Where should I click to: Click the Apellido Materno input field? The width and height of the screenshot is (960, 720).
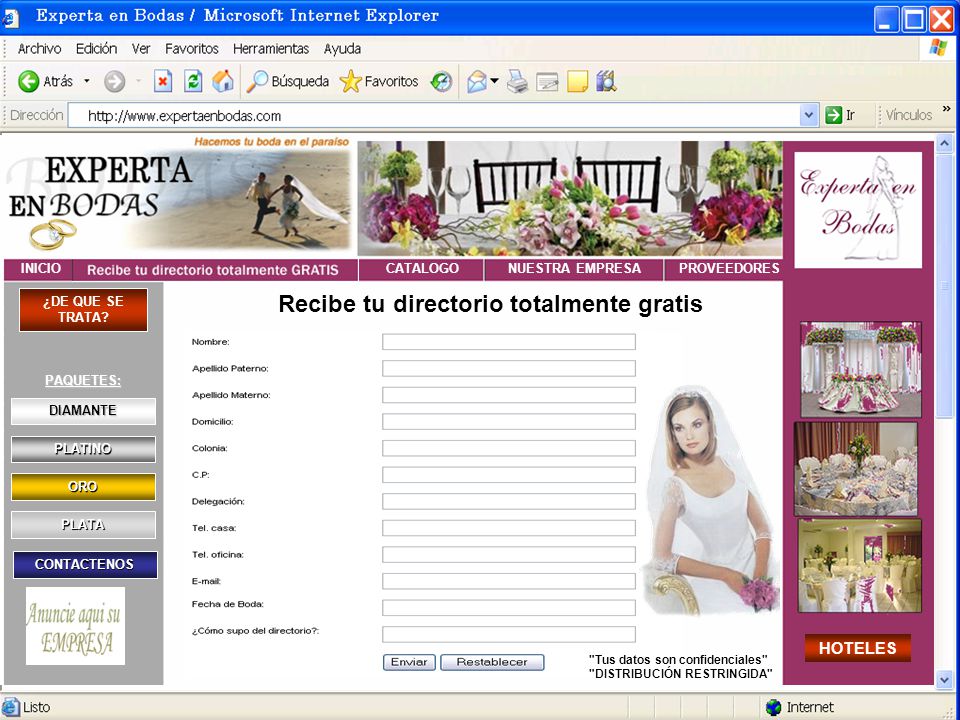pos(509,395)
